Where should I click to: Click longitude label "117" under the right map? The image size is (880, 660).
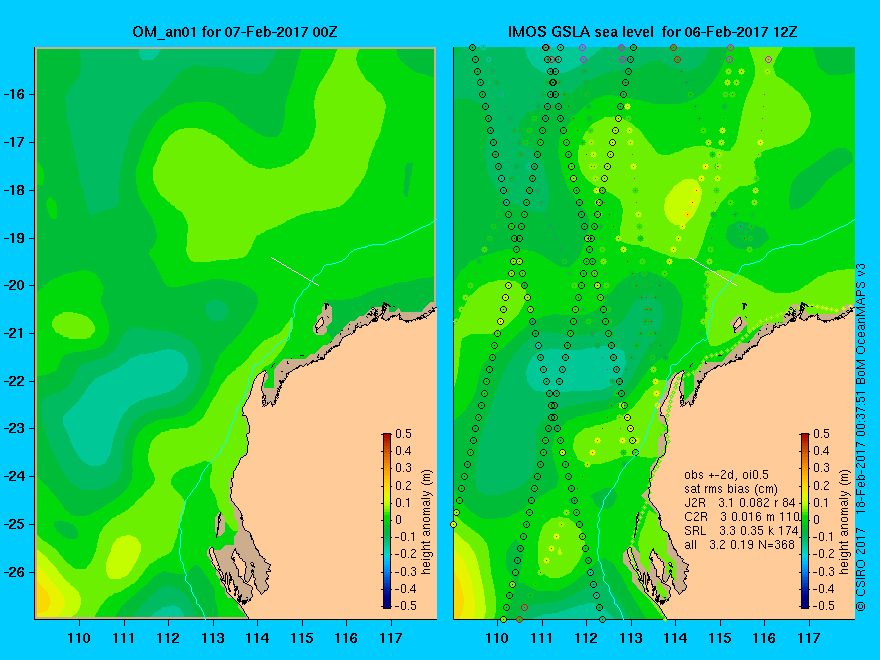point(809,638)
